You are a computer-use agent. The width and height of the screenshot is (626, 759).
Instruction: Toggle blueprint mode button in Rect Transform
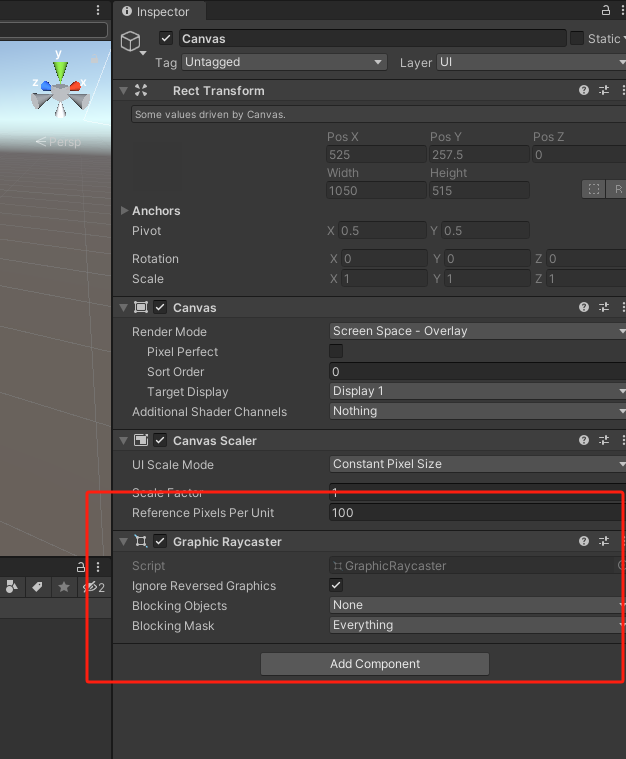tap(594, 189)
